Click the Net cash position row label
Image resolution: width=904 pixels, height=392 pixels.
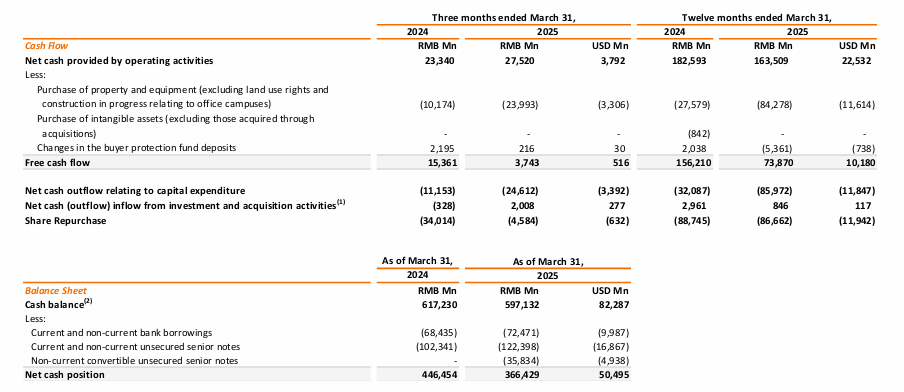point(65,375)
